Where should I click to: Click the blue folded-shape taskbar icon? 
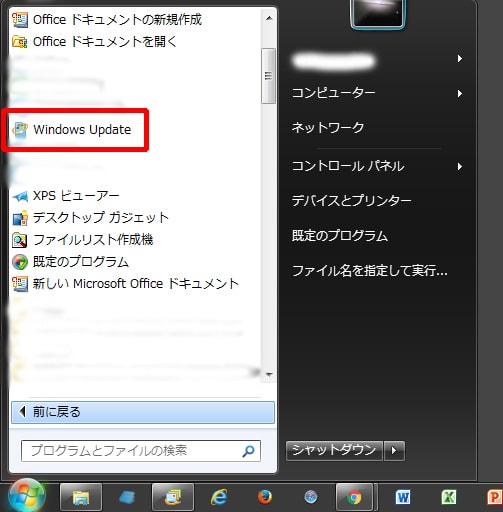127,497
